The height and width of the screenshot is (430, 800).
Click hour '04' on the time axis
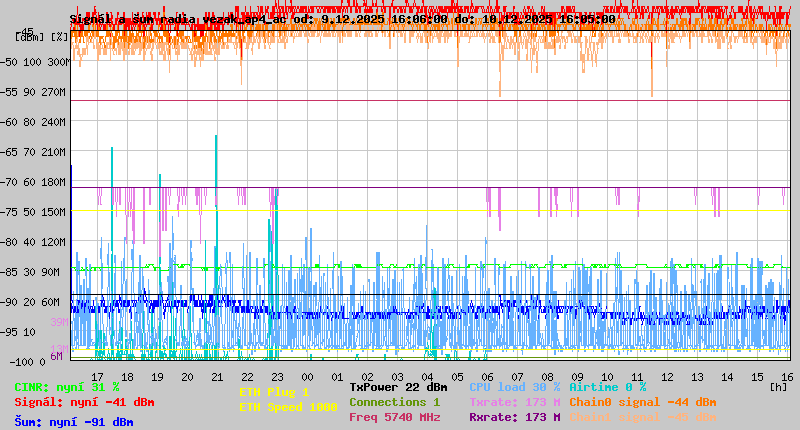(x=427, y=377)
